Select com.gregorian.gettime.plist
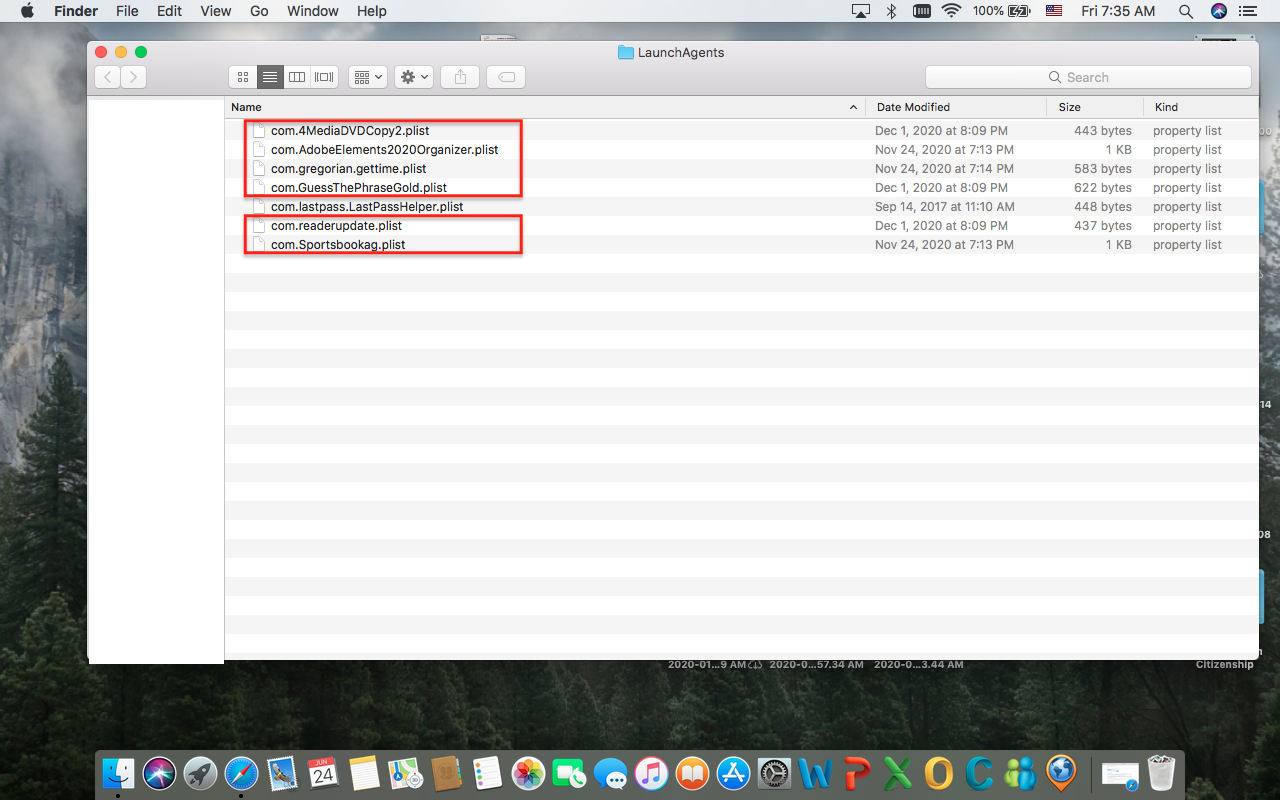 (x=348, y=169)
